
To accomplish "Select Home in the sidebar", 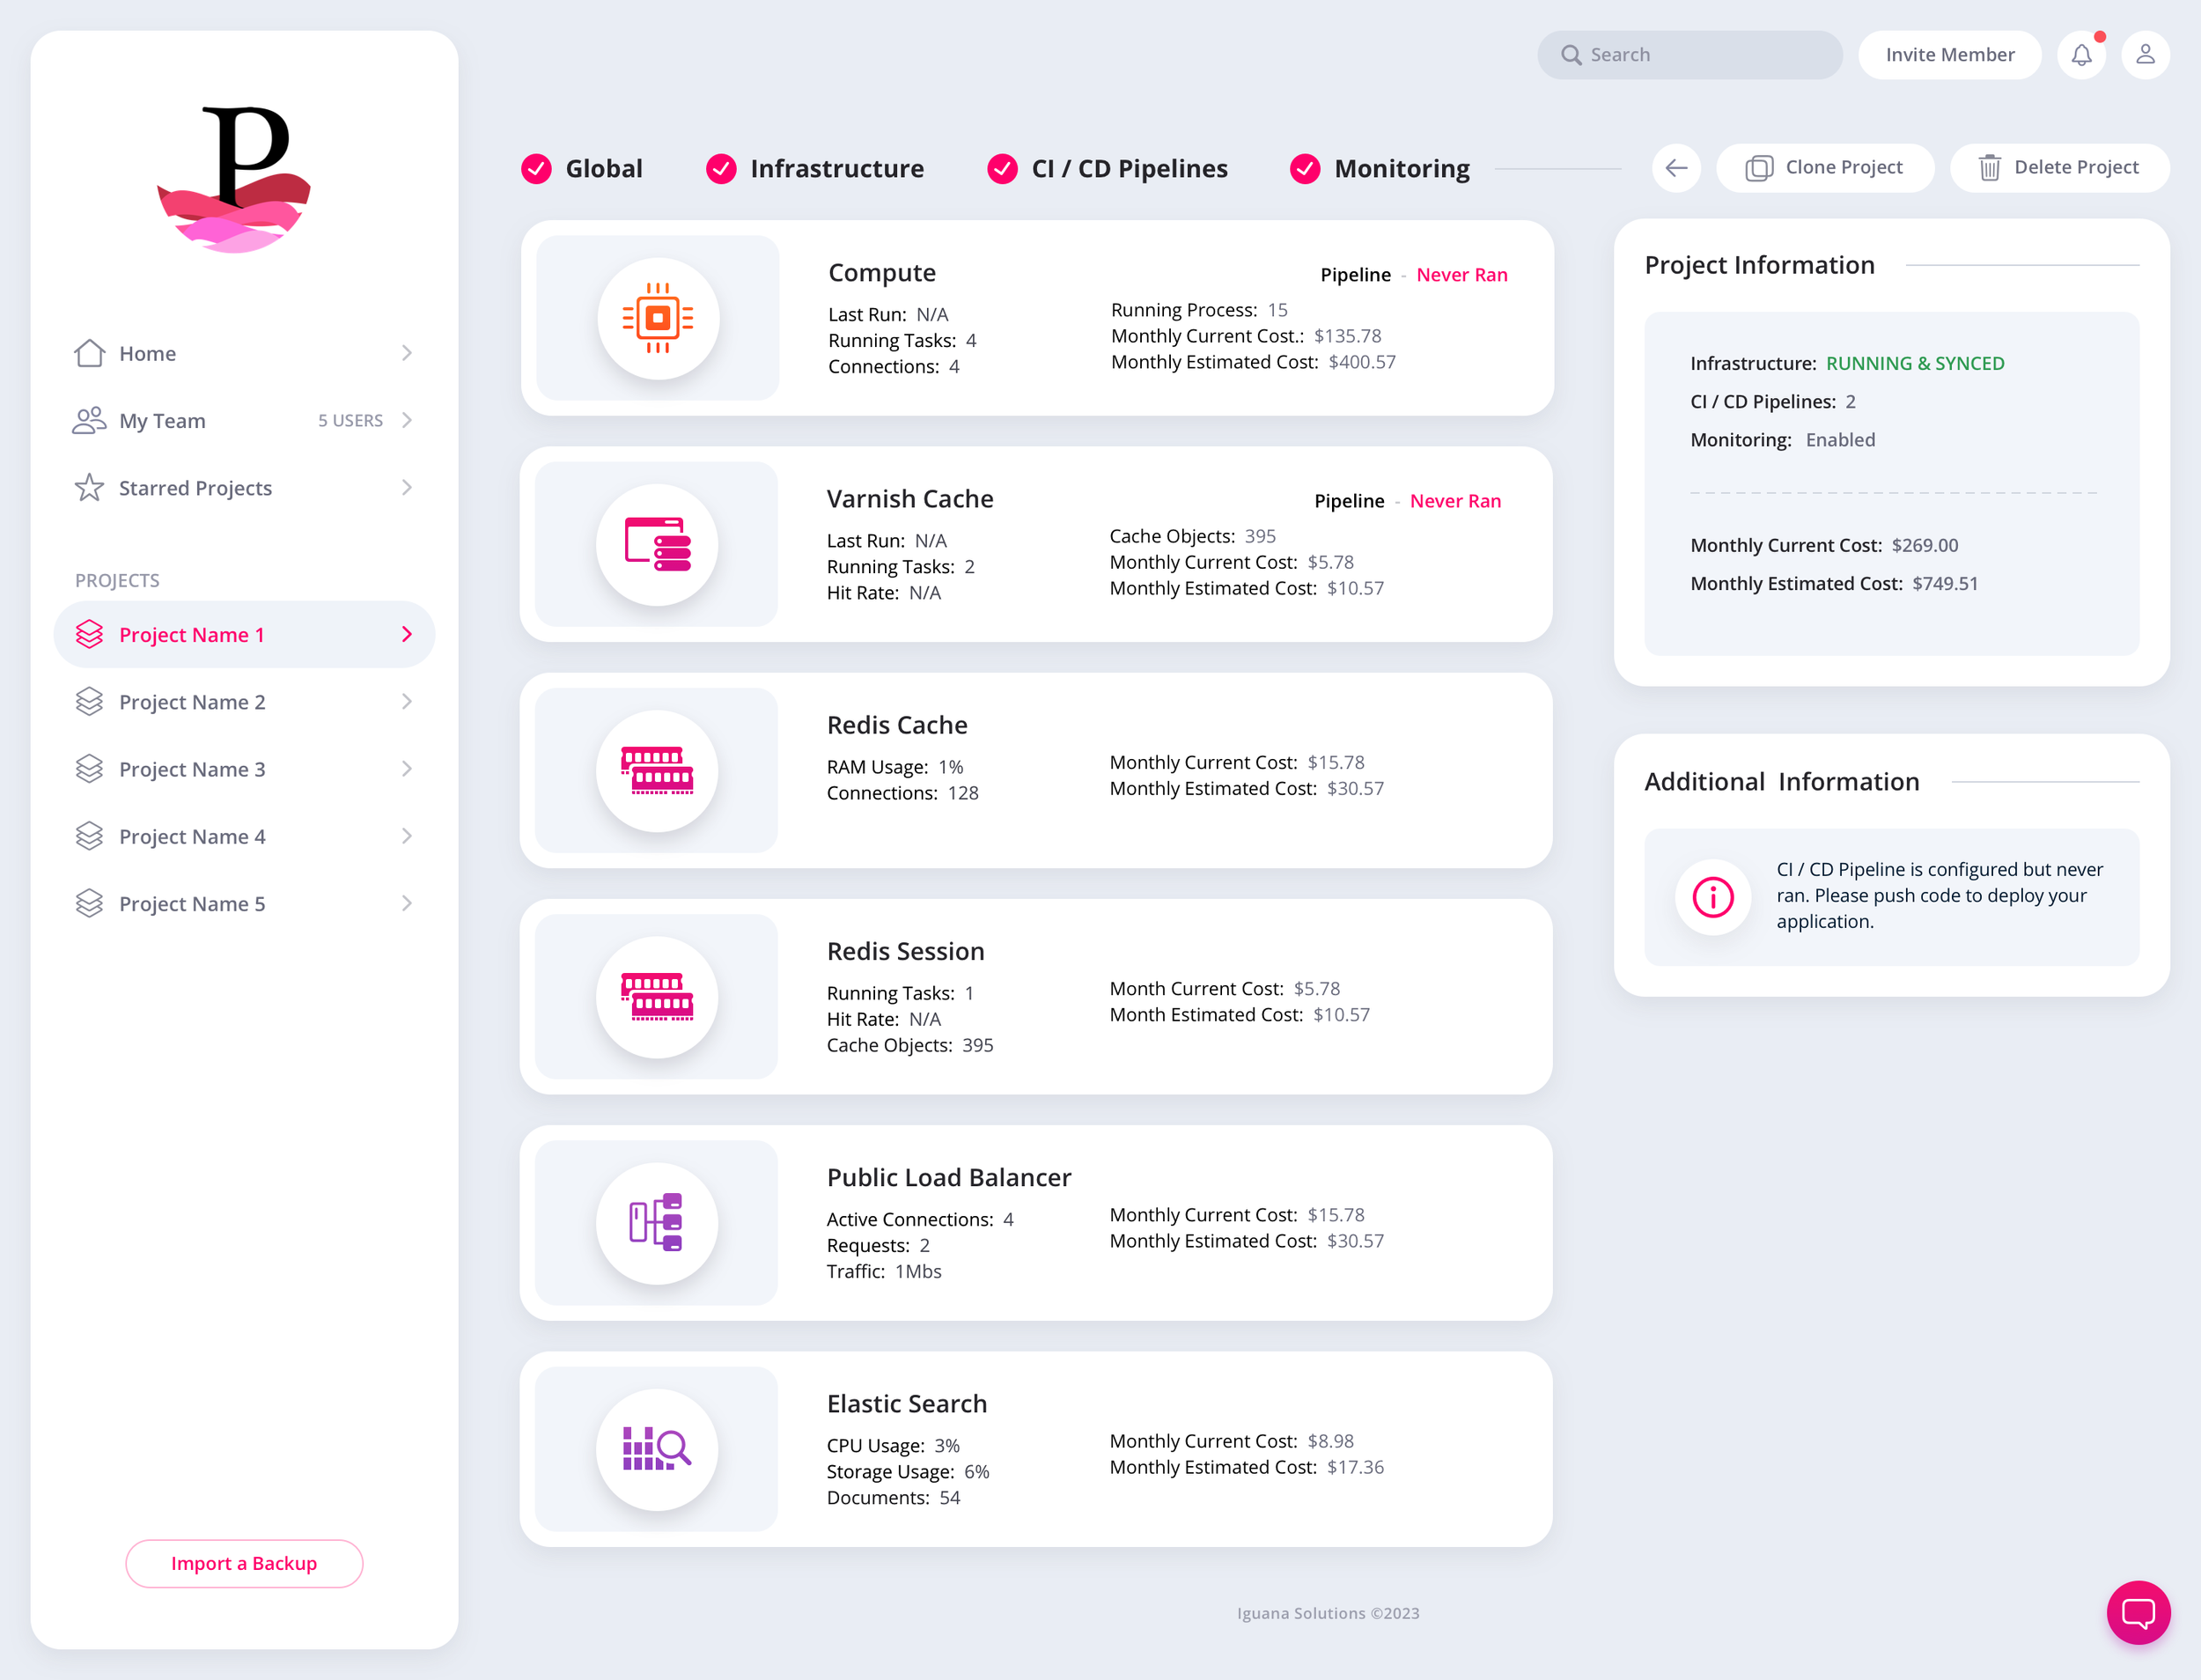I will (147, 353).
